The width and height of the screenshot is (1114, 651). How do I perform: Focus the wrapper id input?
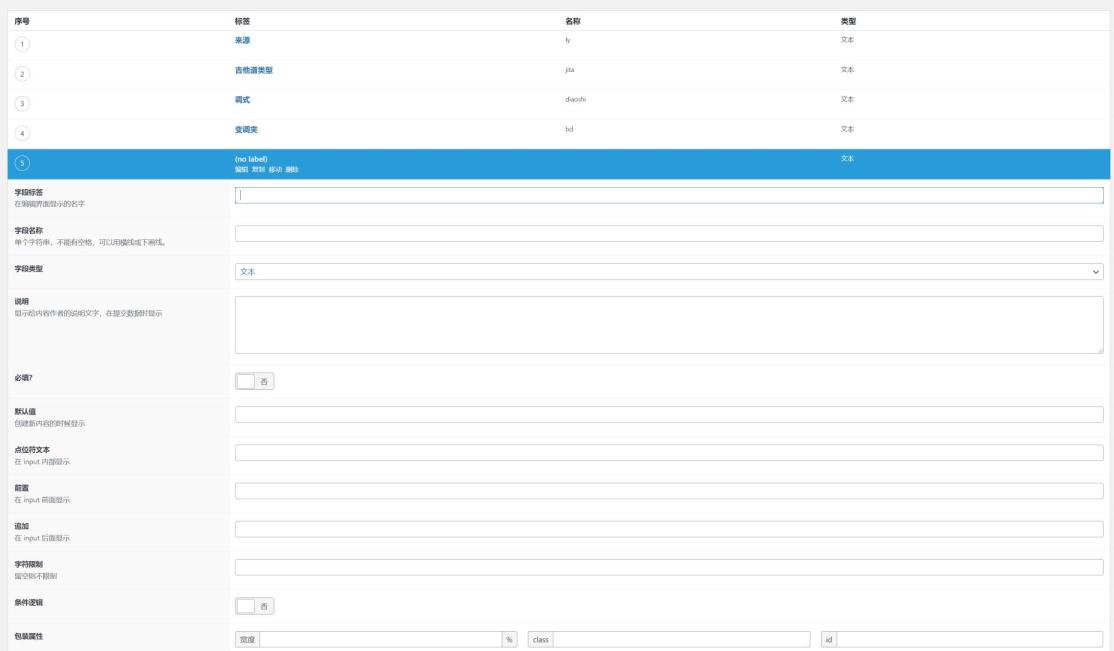[x=970, y=640]
